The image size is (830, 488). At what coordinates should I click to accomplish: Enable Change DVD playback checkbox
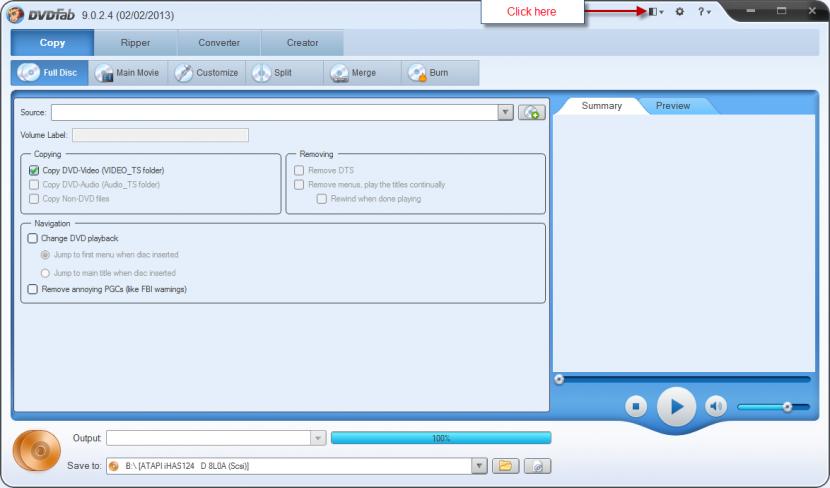coord(32,238)
